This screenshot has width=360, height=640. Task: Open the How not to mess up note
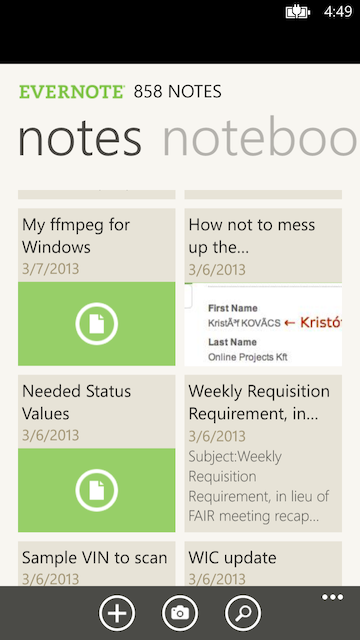[252, 236]
